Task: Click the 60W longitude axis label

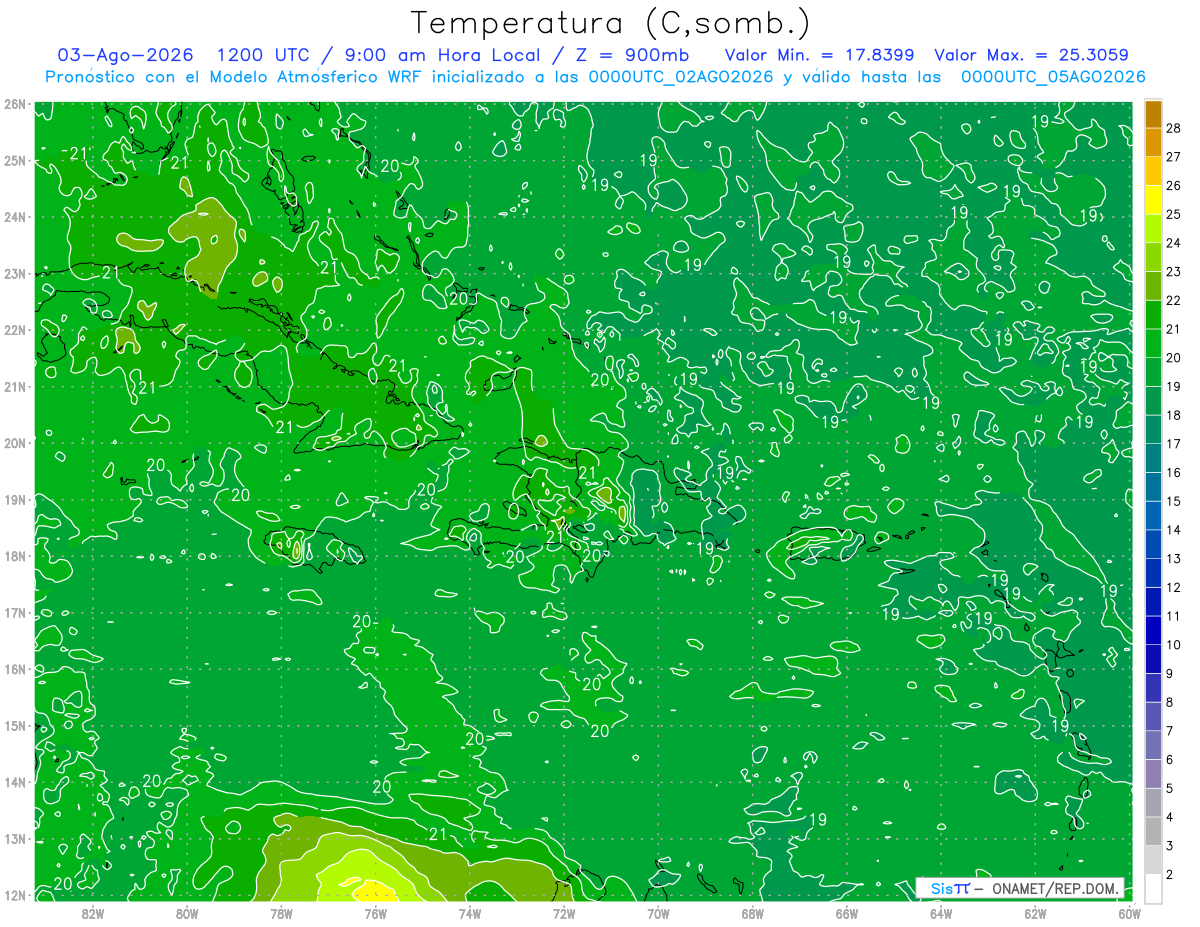Action: [x=1129, y=912]
